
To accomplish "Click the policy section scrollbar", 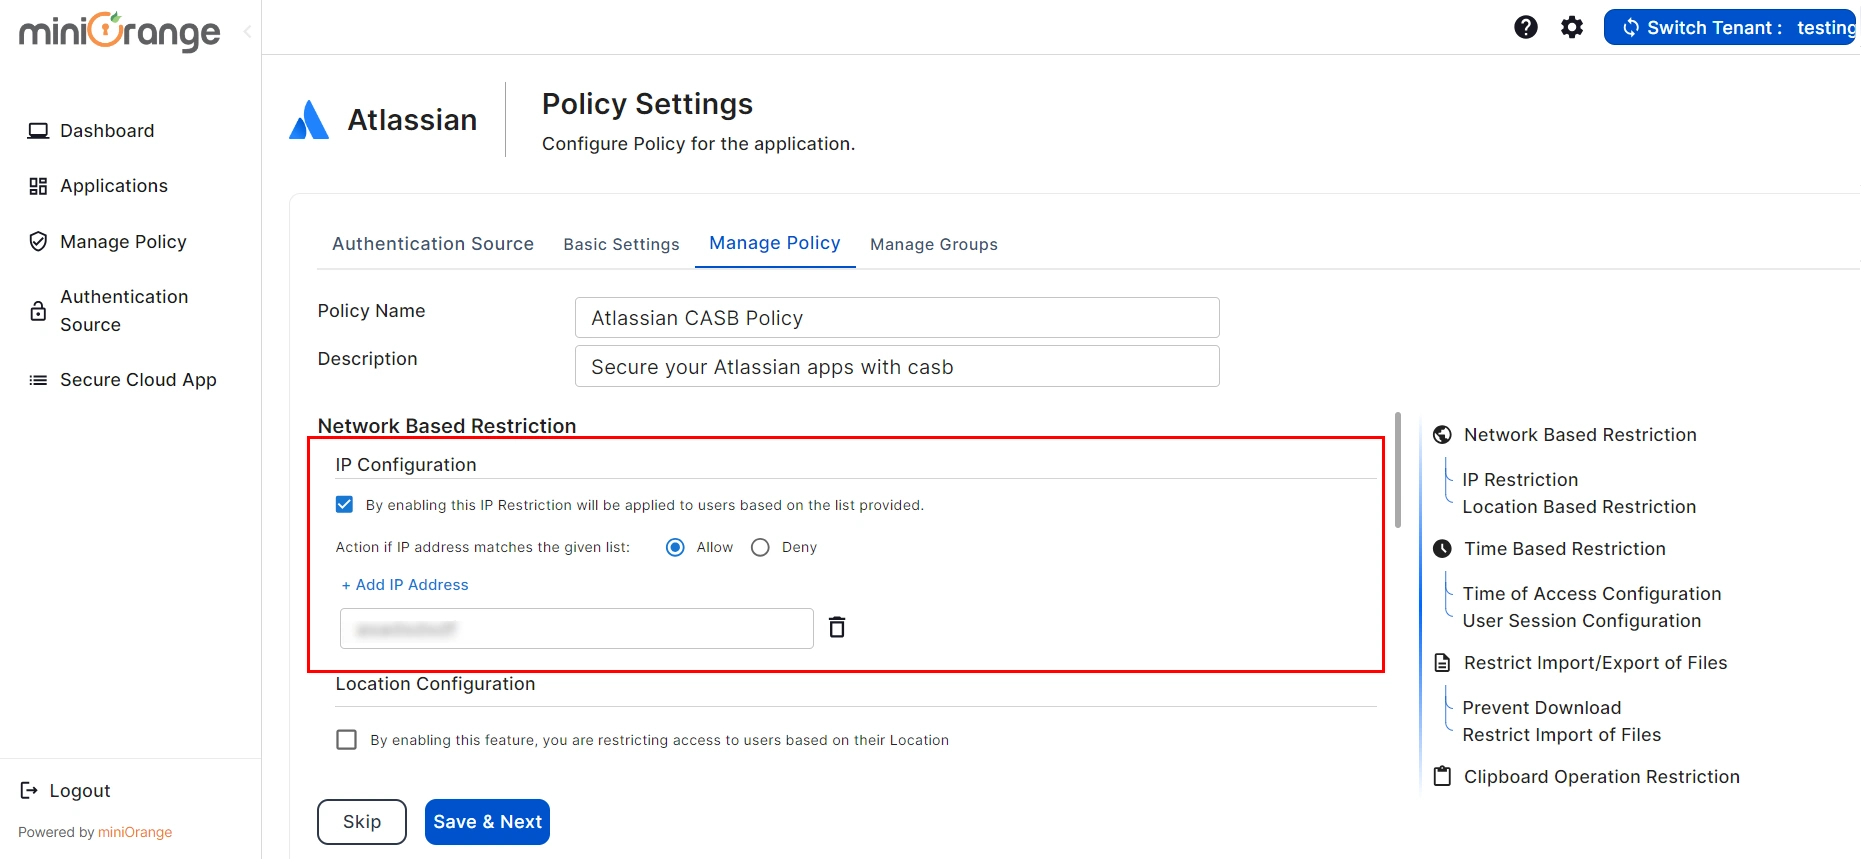I will (x=1397, y=469).
